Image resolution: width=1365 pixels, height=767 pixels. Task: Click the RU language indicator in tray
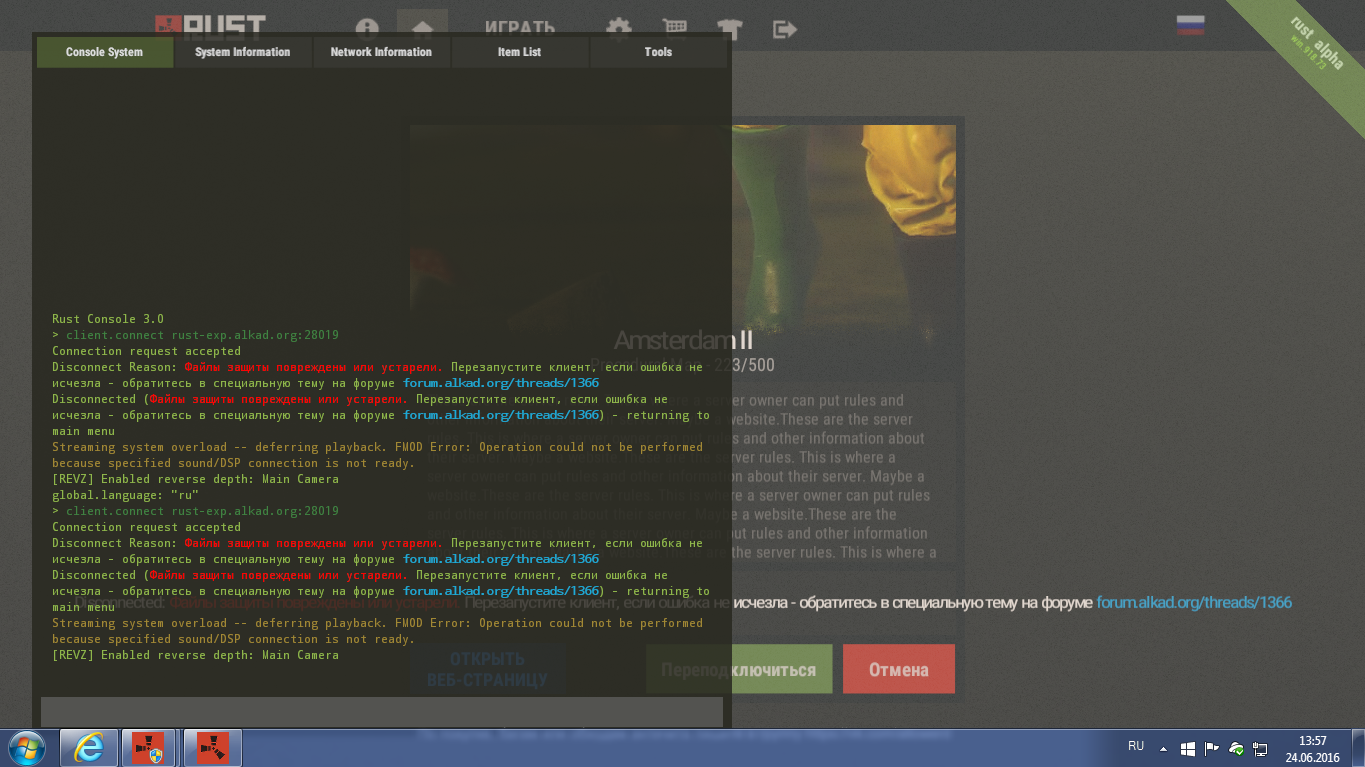[1136, 746]
